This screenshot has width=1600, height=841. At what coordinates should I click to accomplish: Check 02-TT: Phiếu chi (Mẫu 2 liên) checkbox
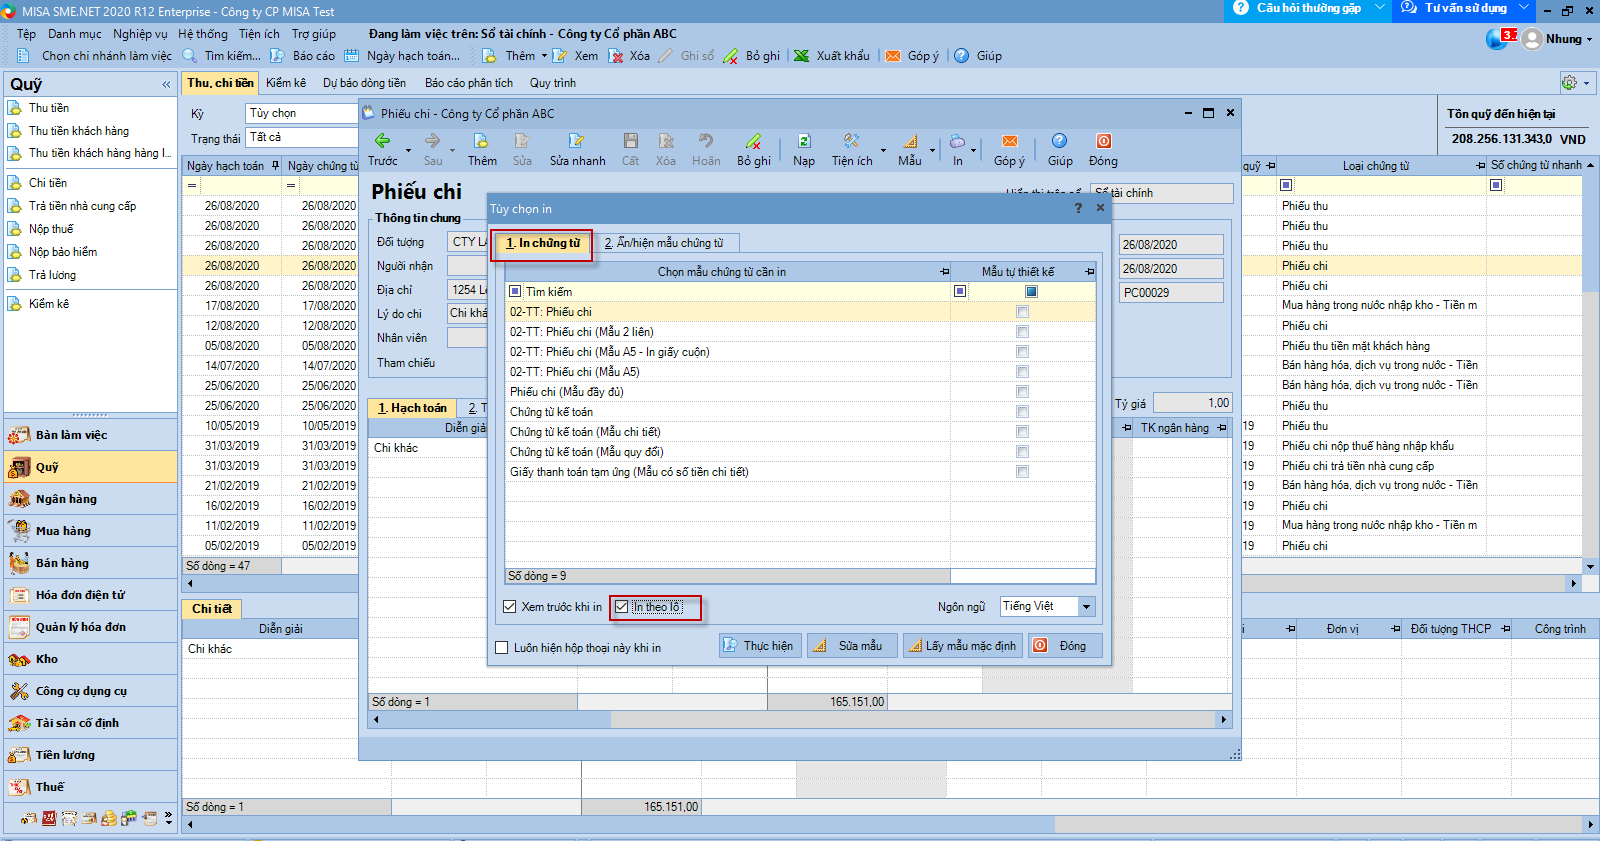[x=1022, y=332]
